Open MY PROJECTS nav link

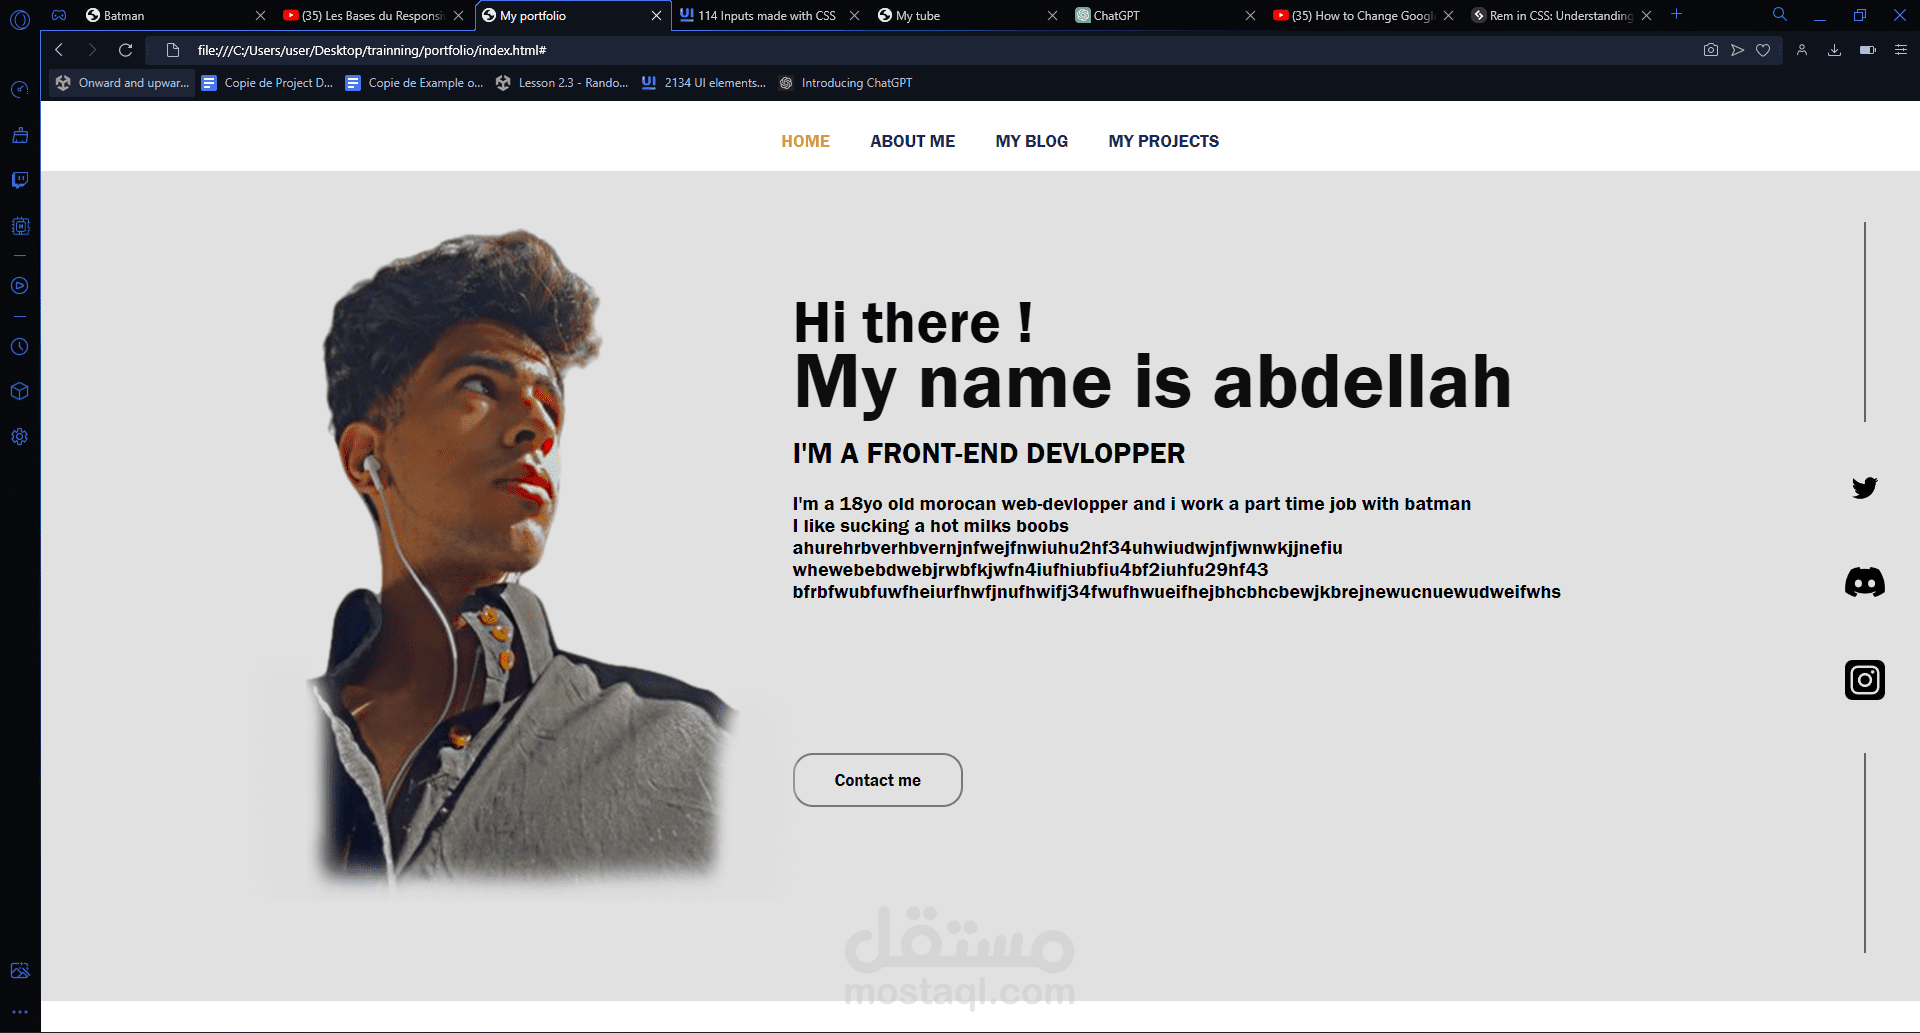tap(1163, 141)
